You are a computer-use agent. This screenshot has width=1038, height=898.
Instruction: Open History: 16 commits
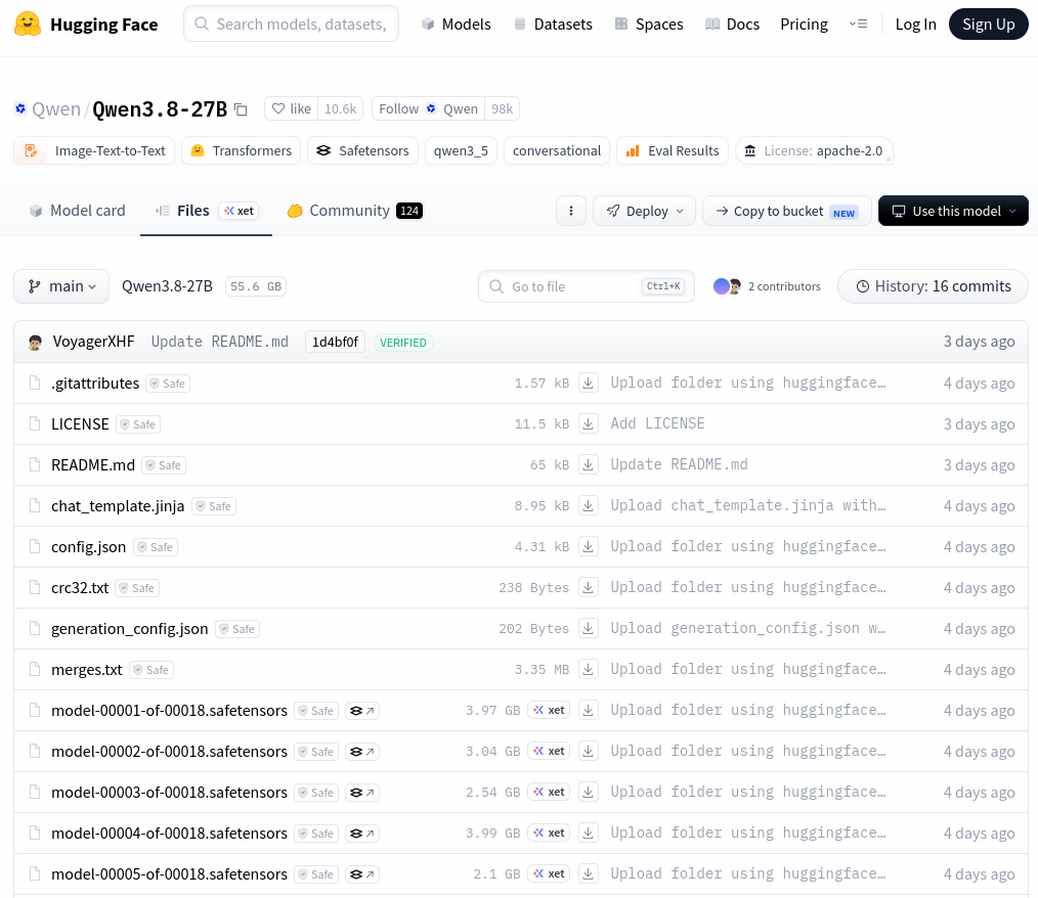pos(933,287)
